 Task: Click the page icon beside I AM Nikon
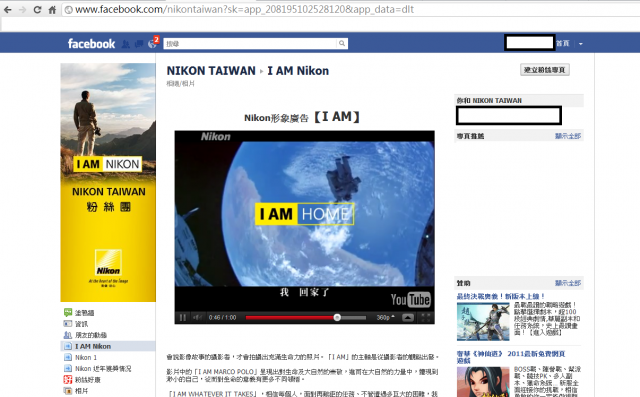[68, 346]
